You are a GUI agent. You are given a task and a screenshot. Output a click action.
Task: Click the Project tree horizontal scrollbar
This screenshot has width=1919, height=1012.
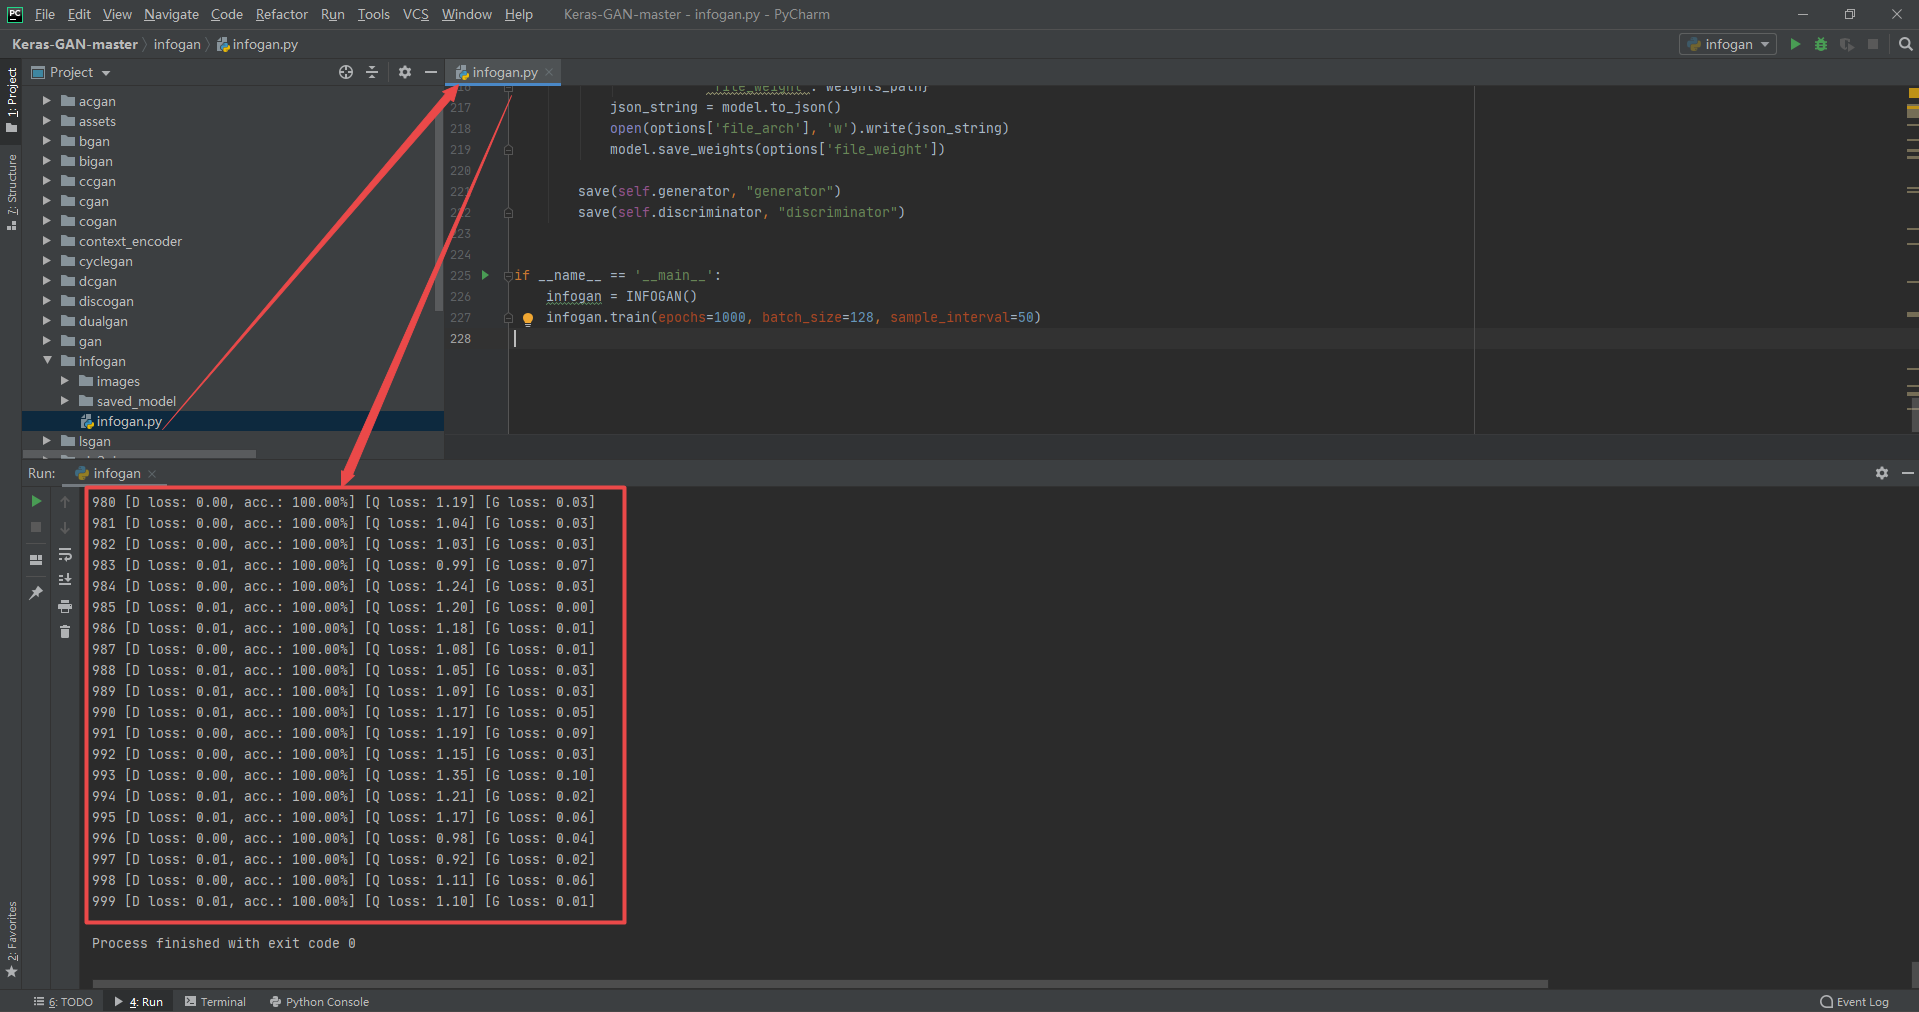pos(140,454)
